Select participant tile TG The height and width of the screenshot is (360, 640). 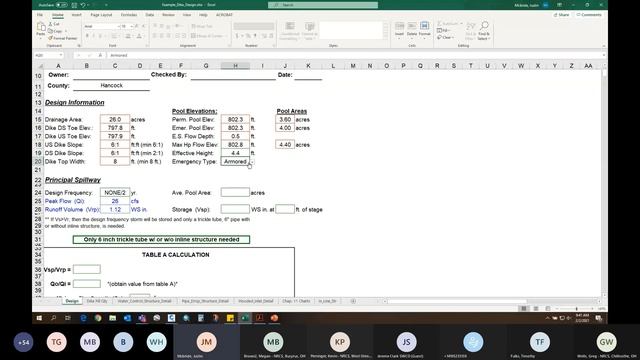[56, 342]
